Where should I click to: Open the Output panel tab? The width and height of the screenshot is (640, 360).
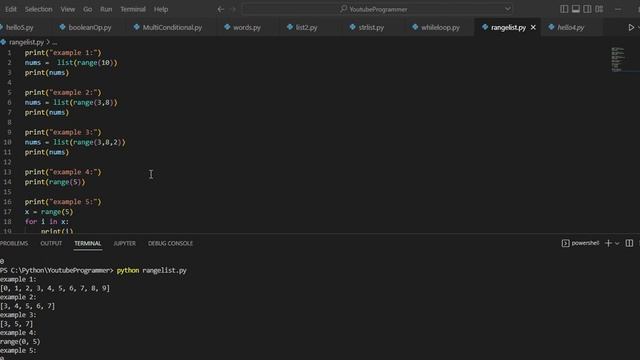(51, 243)
